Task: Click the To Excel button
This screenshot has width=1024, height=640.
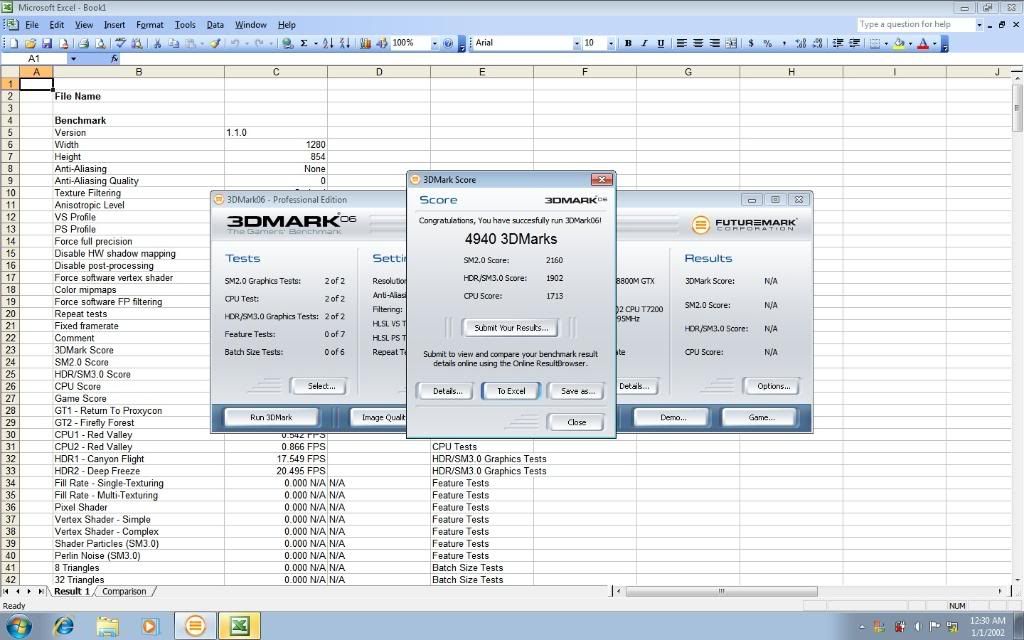Action: tap(511, 391)
